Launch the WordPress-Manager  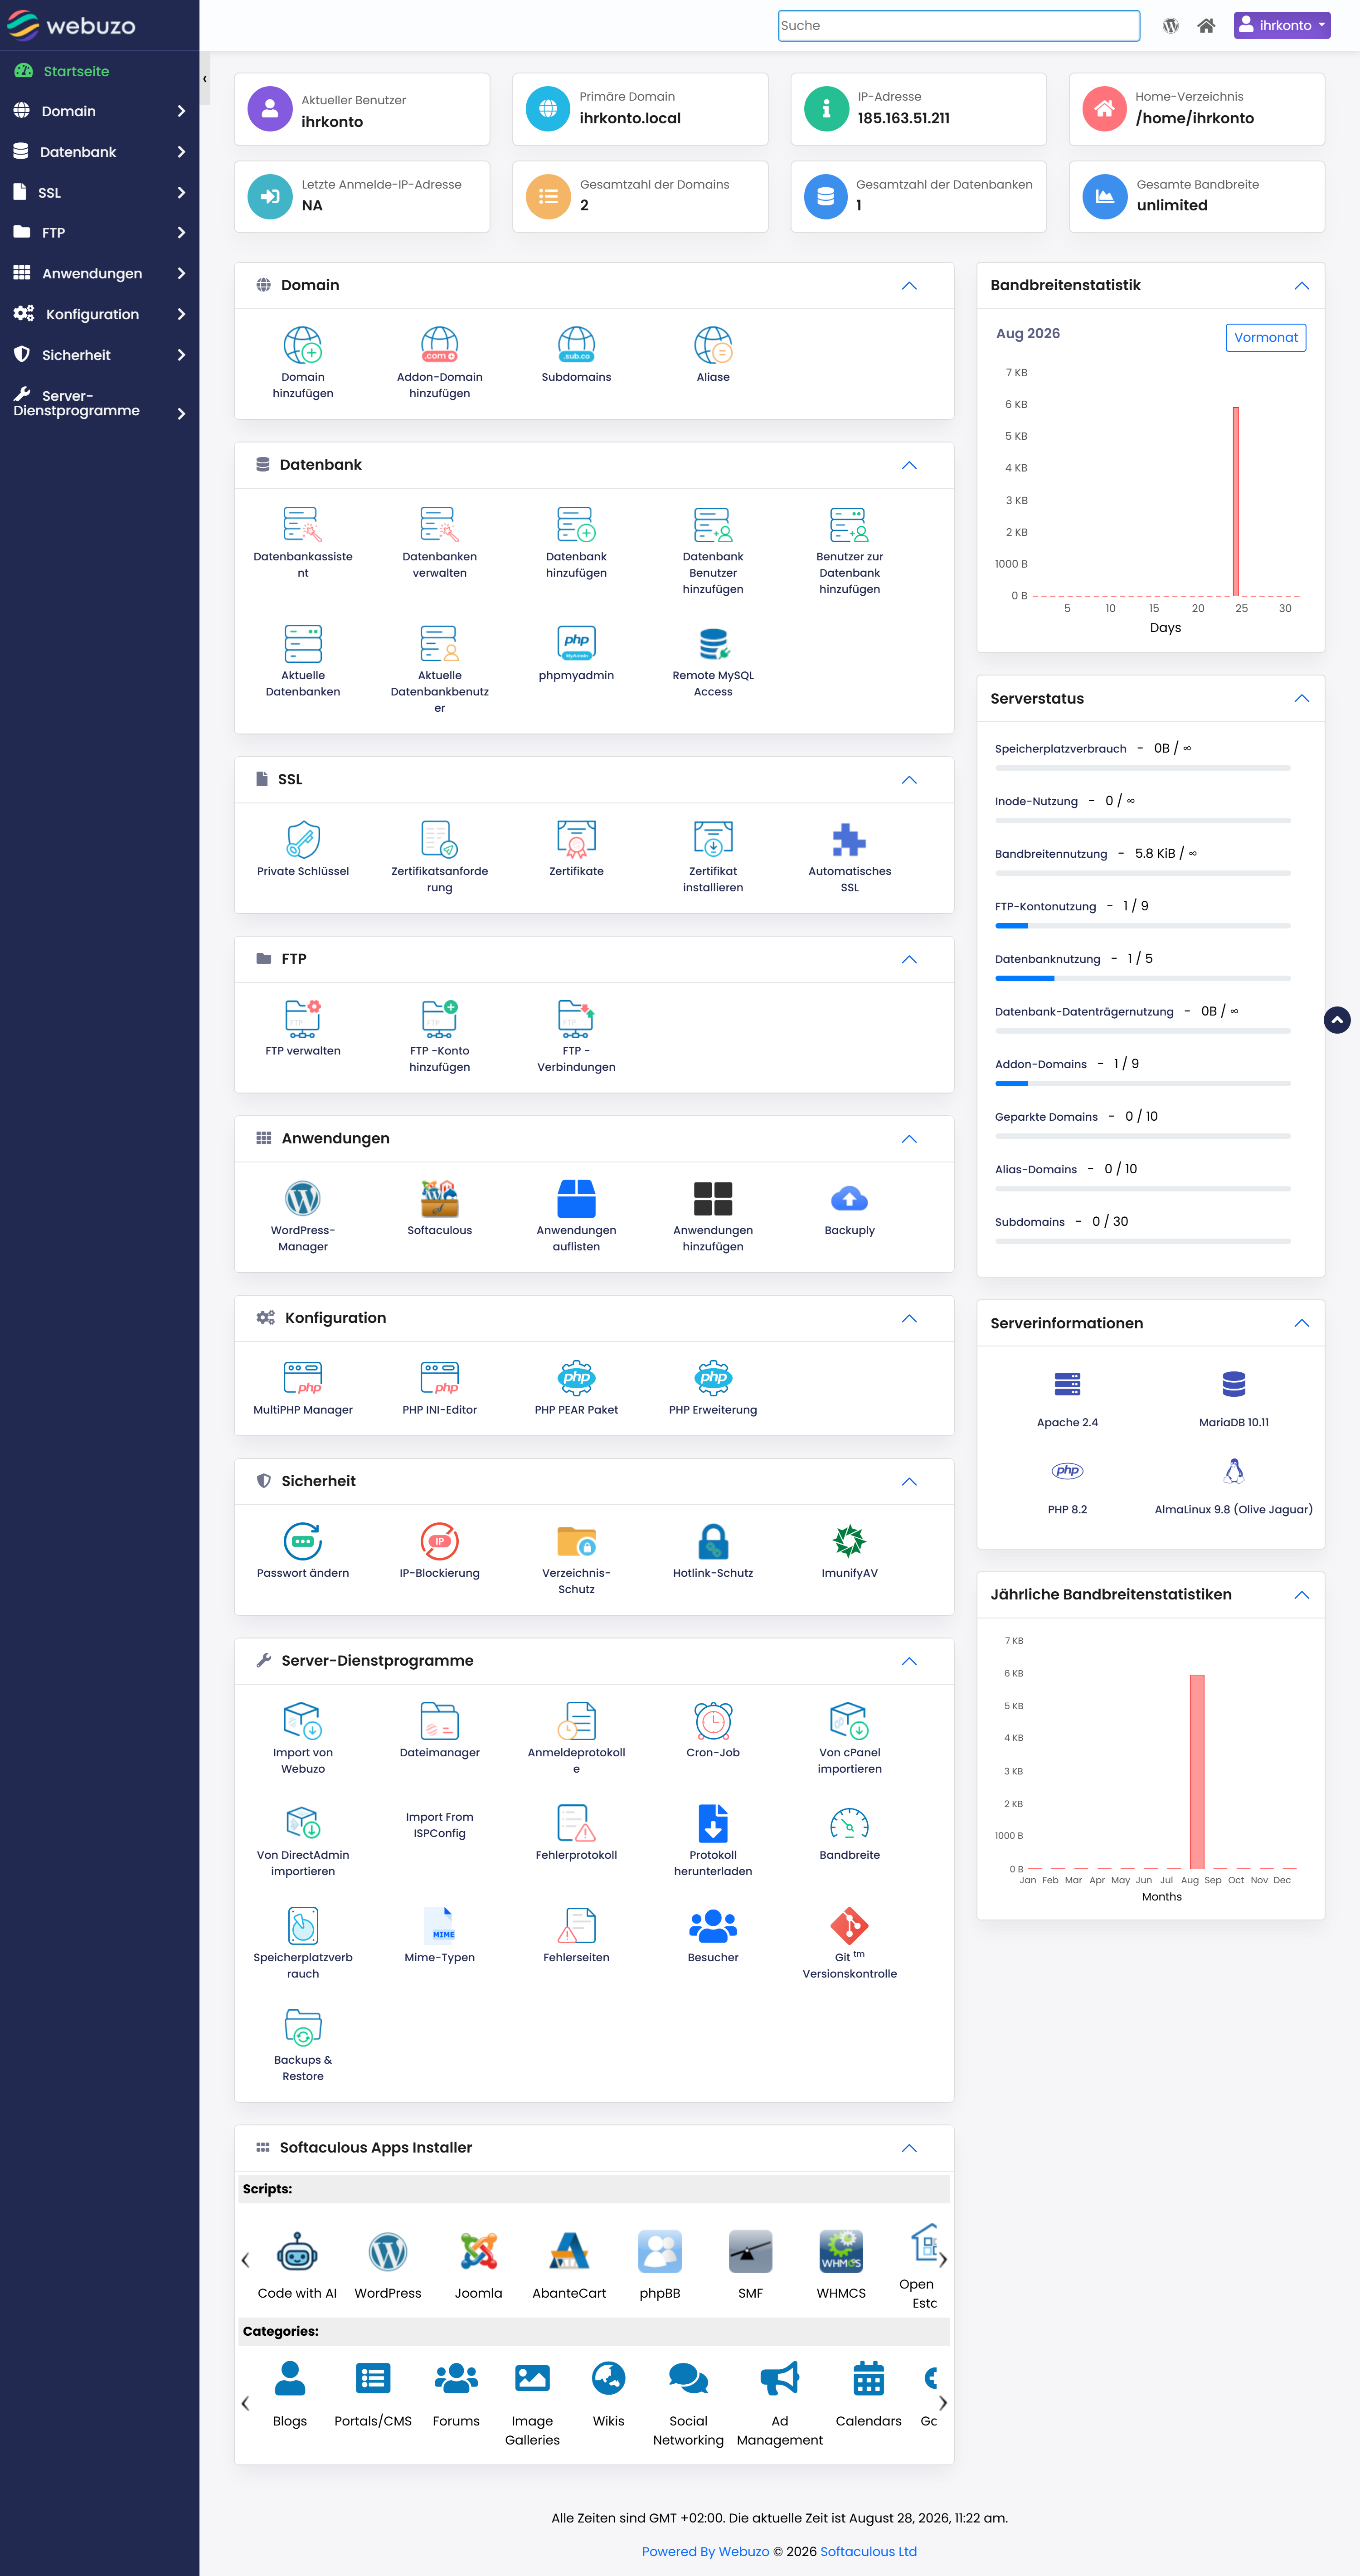(x=303, y=1198)
